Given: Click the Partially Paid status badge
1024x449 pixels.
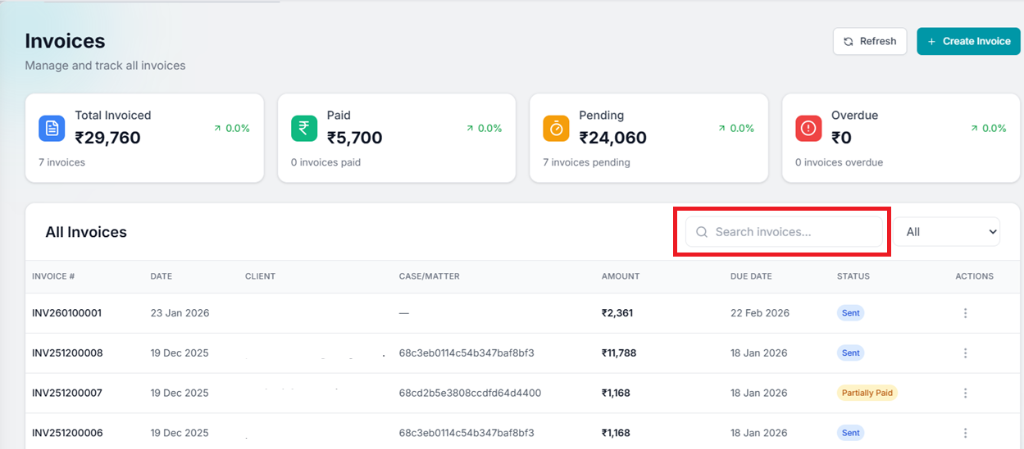Looking at the screenshot, I should 867,393.
